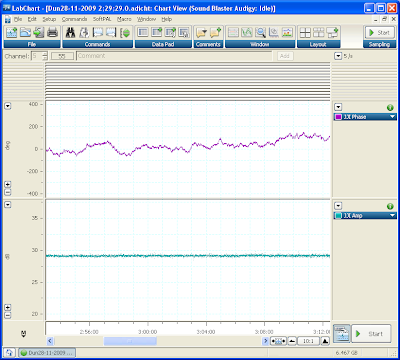Toggle the scroll/review mode button beside Start
This screenshot has width=400, height=360.
[342, 333]
